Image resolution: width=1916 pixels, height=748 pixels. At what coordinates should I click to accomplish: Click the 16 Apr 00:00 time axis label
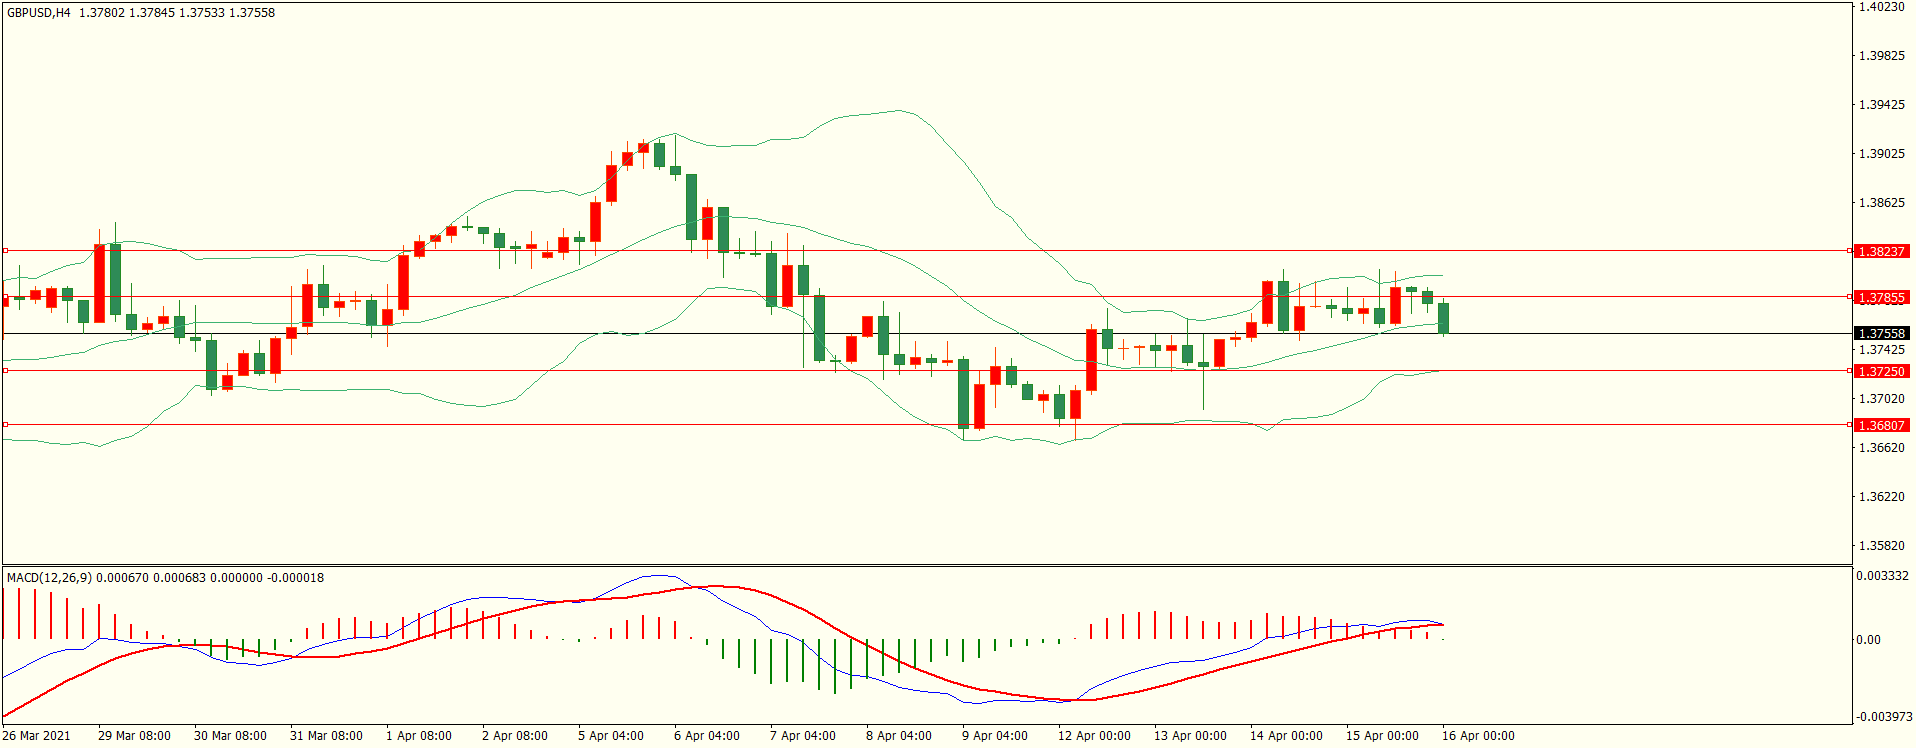coord(1477,736)
